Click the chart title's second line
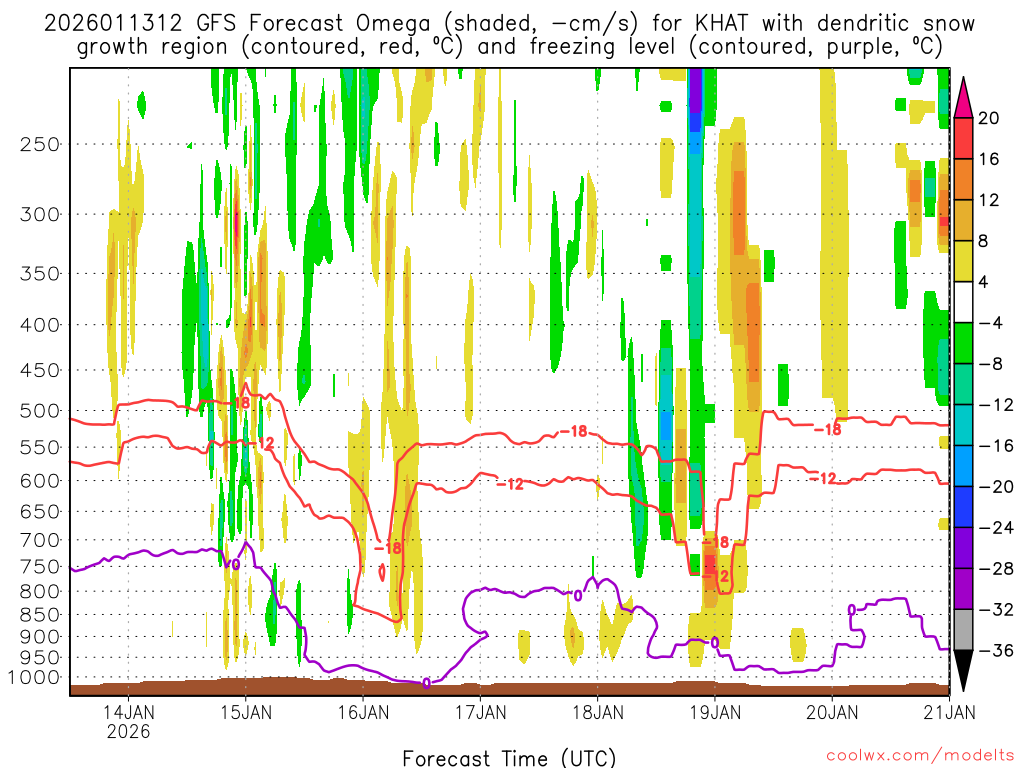Screen dimensions: 1024x768 pos(510,47)
